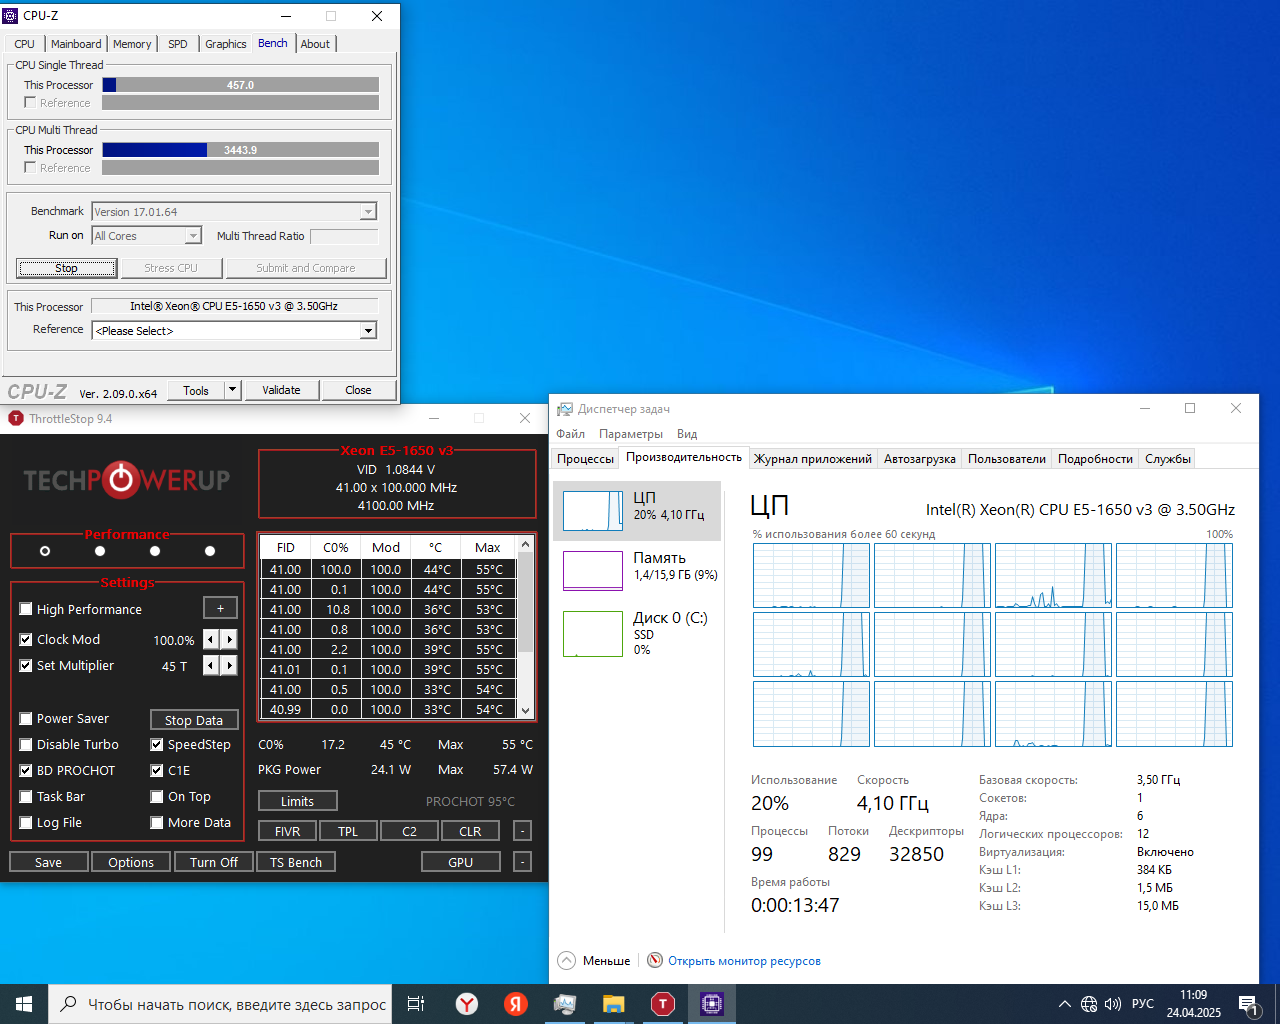1280x1024 pixels.
Task: Select the ЦП graph thumbnail in sidebar
Action: pos(593,511)
